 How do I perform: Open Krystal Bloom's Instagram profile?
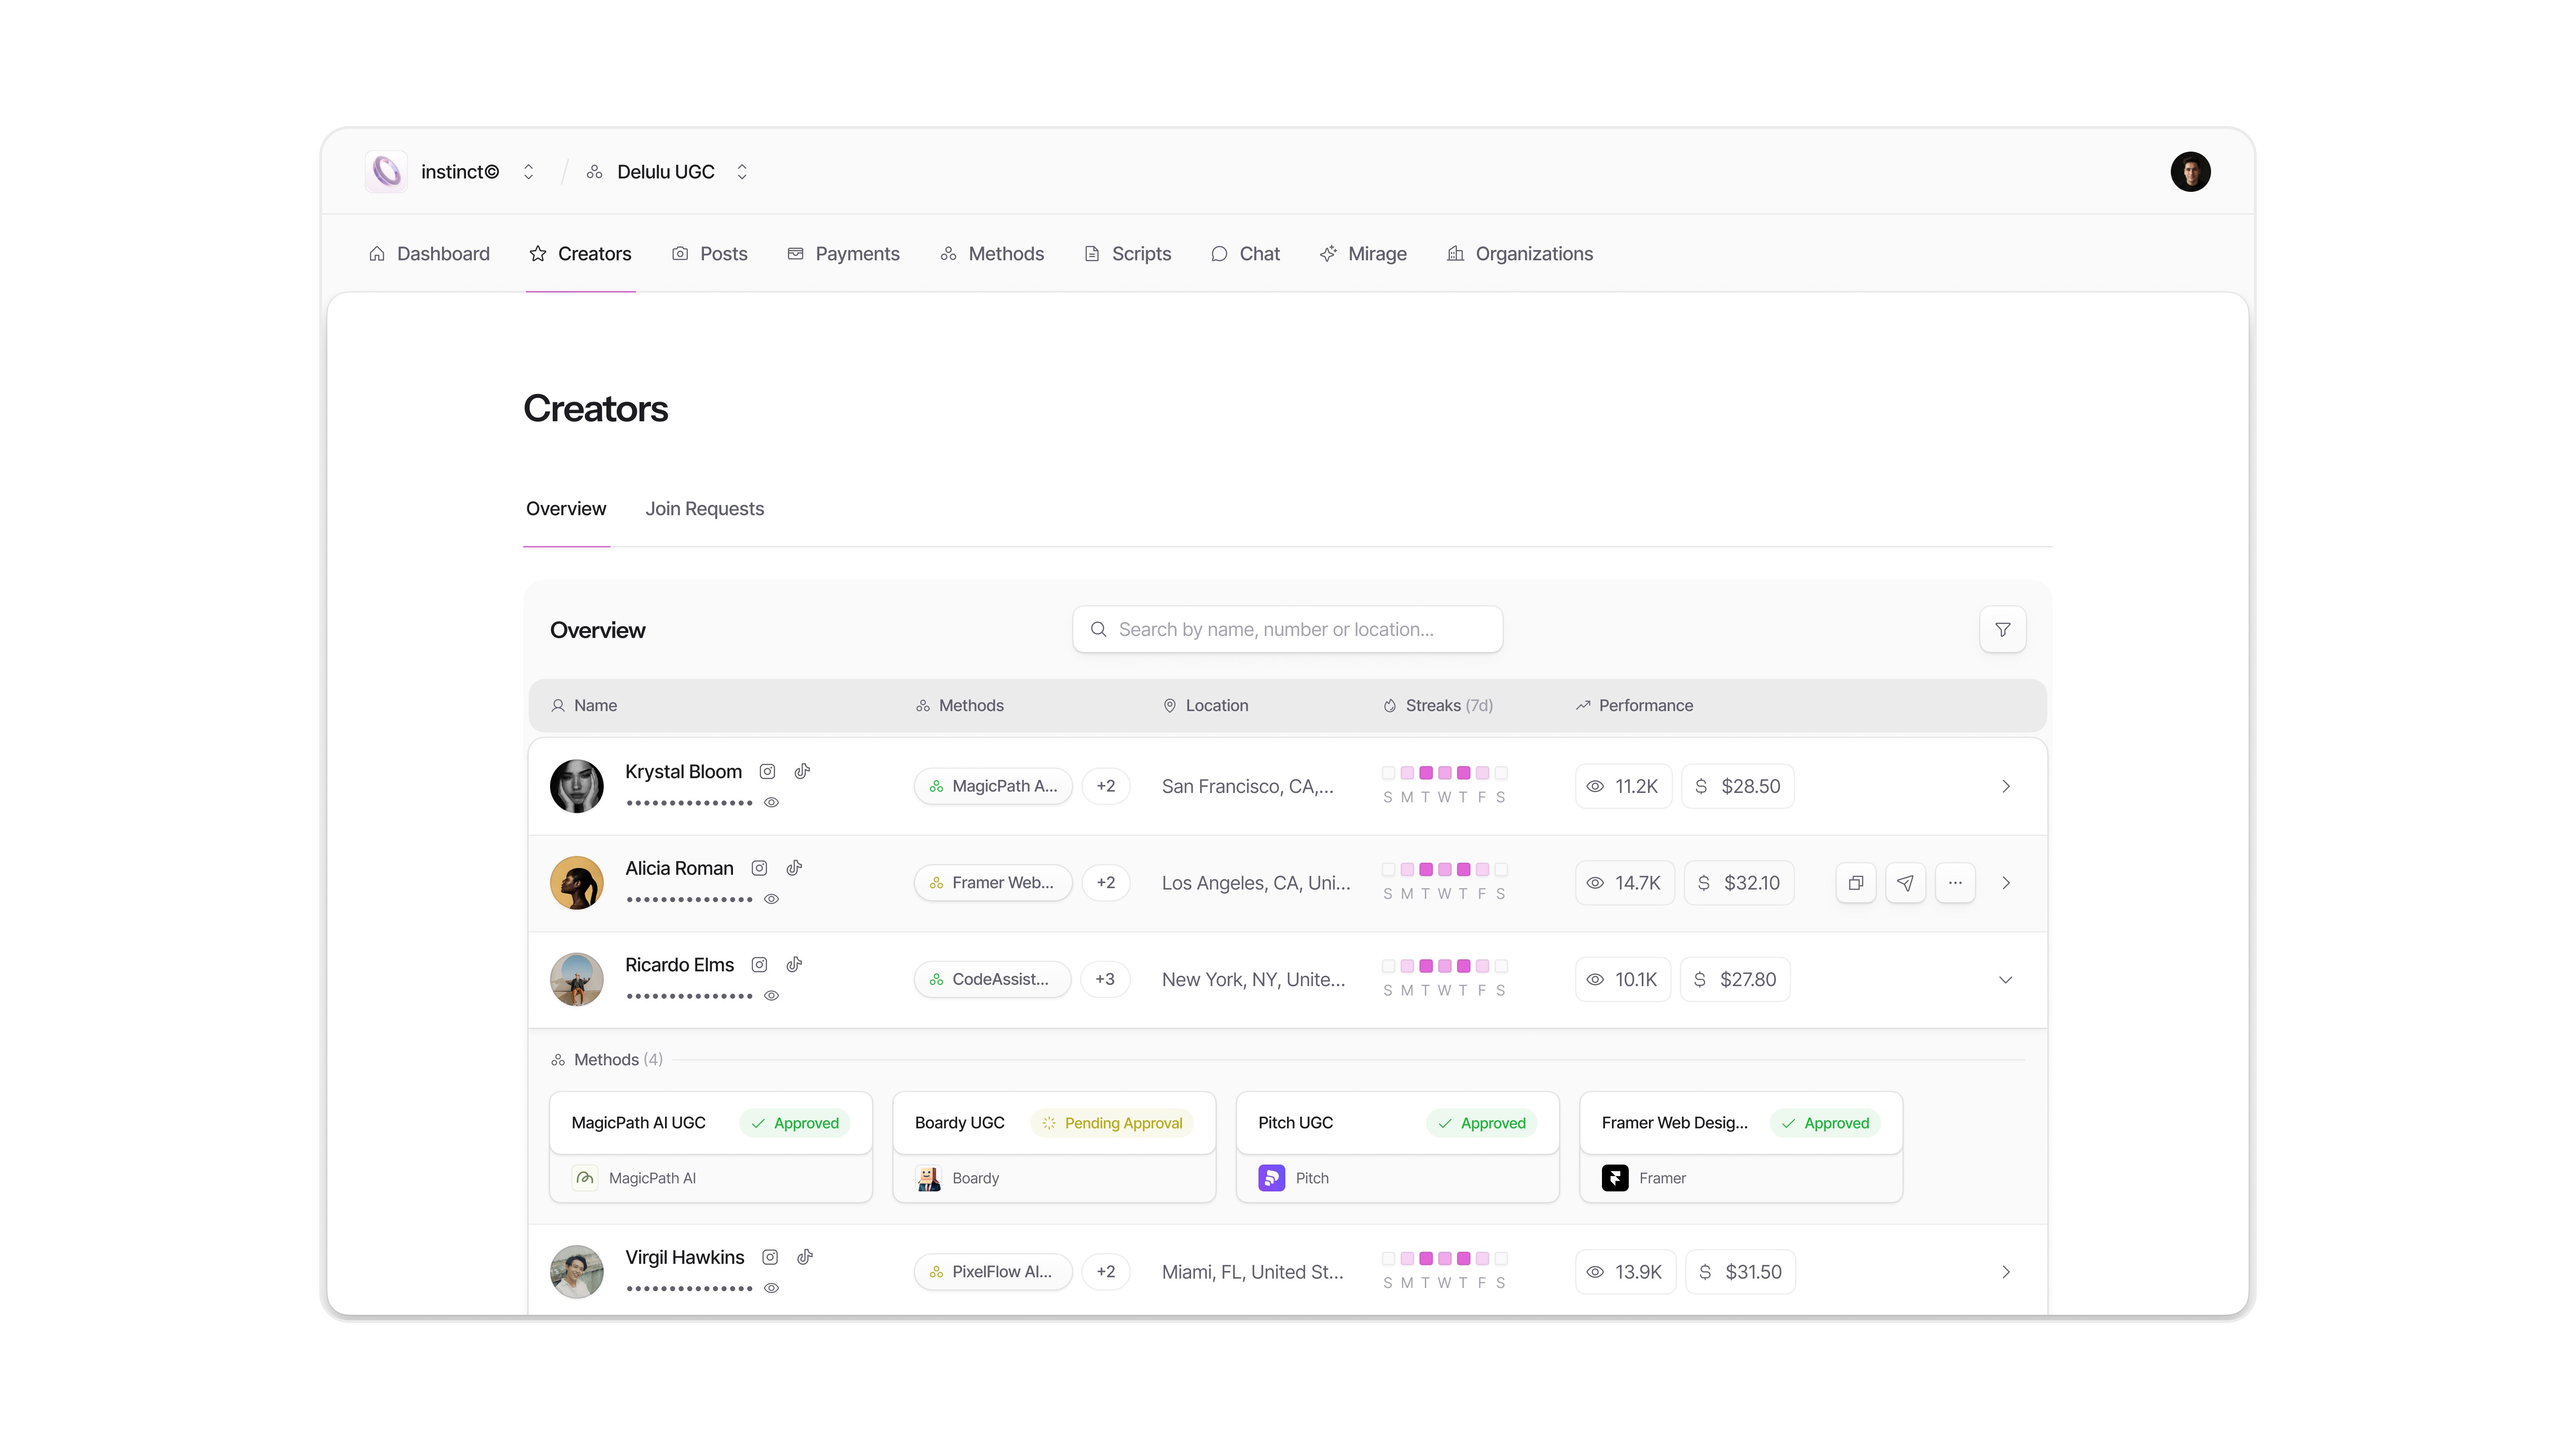coord(767,771)
